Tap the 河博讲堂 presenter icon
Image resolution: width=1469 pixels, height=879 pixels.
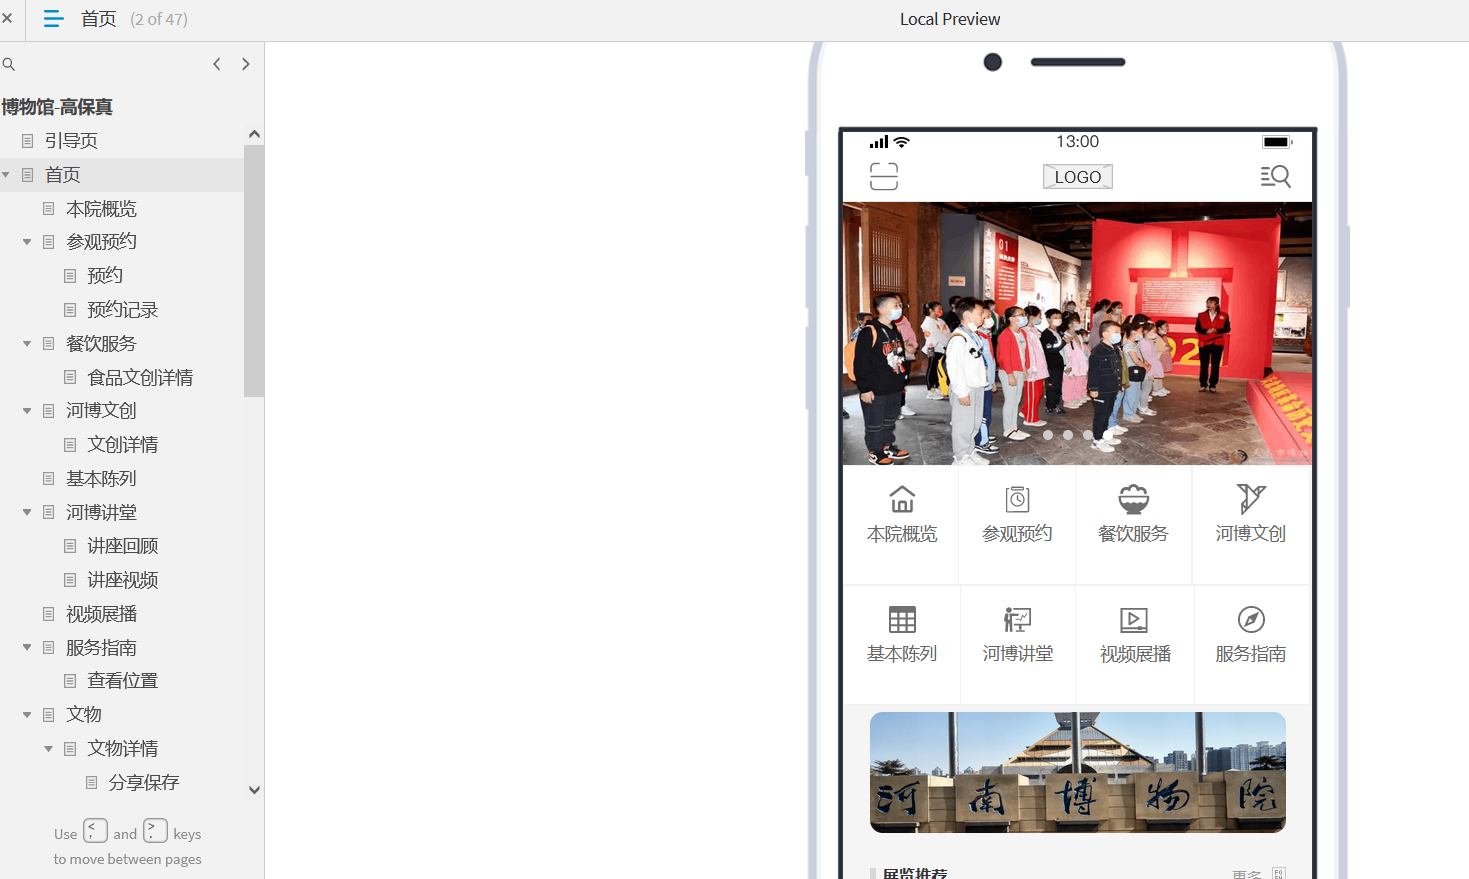tap(1017, 619)
